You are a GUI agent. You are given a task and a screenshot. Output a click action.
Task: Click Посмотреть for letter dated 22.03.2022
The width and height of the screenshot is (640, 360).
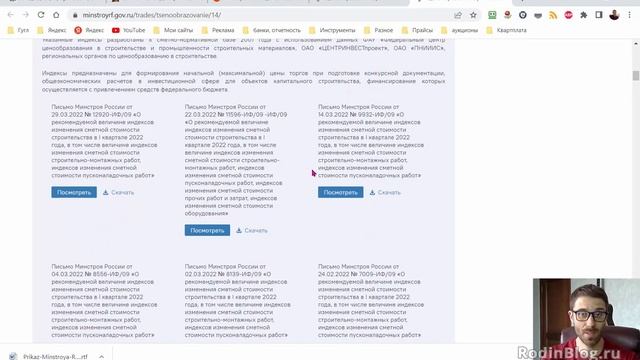point(207,230)
